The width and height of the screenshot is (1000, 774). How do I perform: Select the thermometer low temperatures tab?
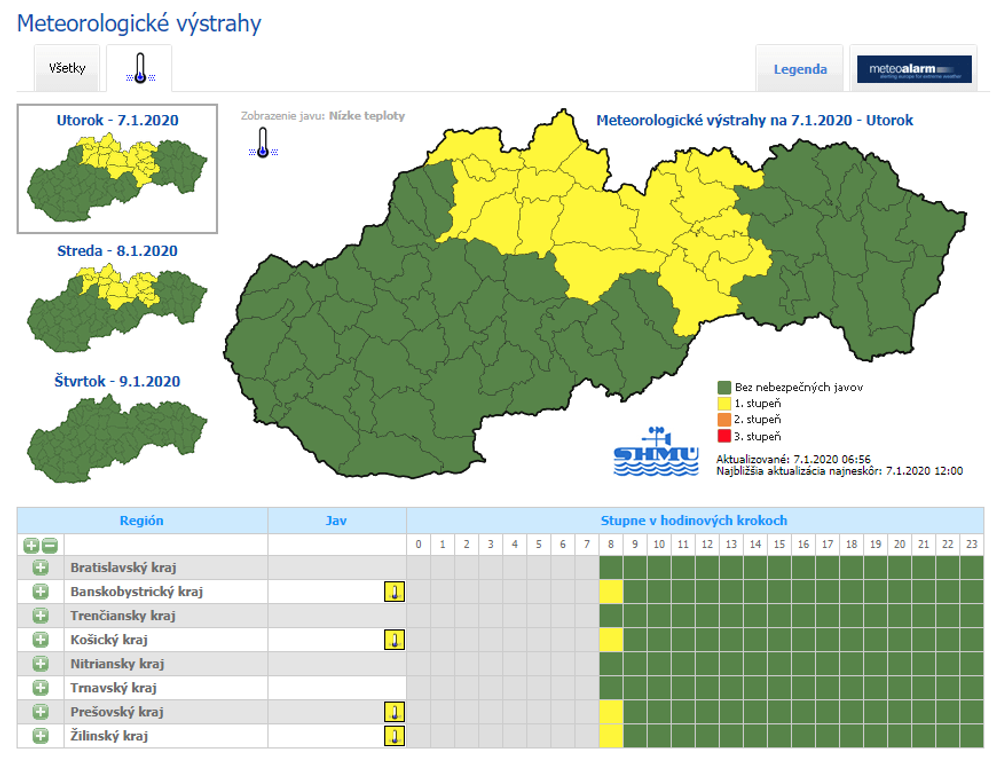tap(140, 69)
